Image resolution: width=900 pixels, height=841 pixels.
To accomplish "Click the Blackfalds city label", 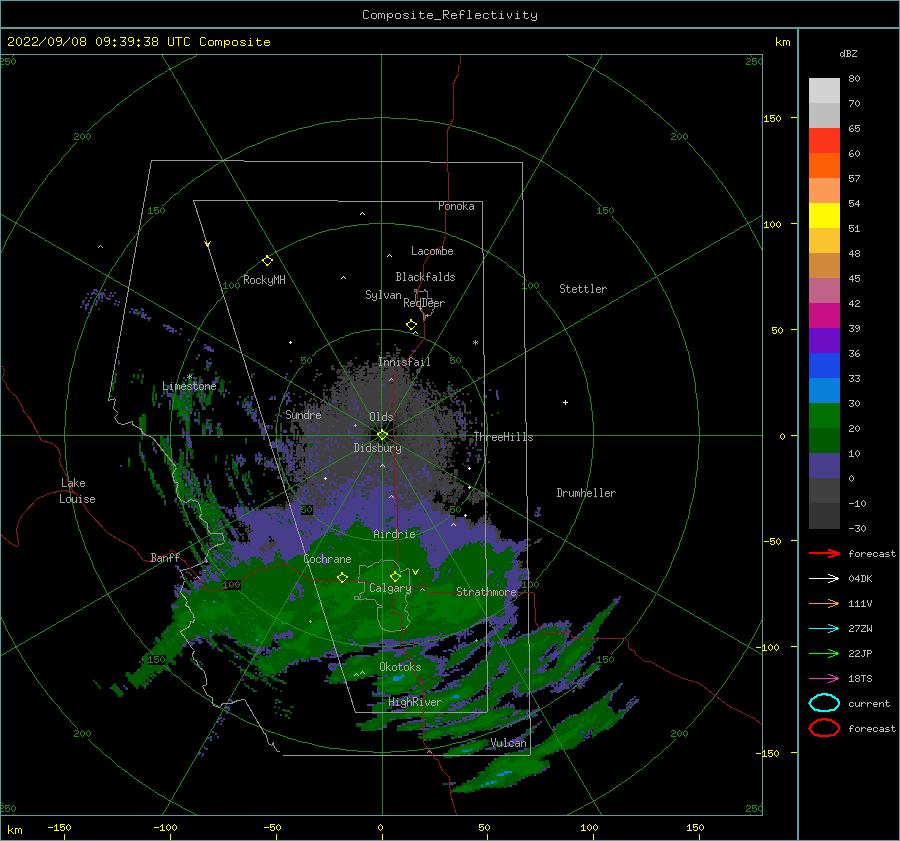I will point(425,277).
